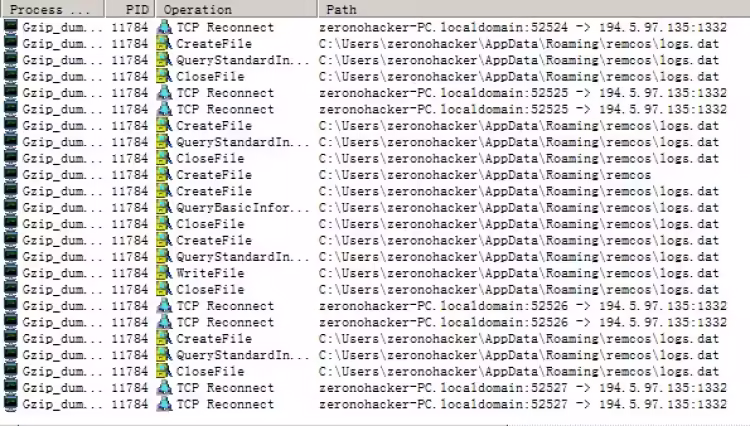
Task: Click network icon of the second 52525 TCP Reconnect row
Action: click(164, 109)
